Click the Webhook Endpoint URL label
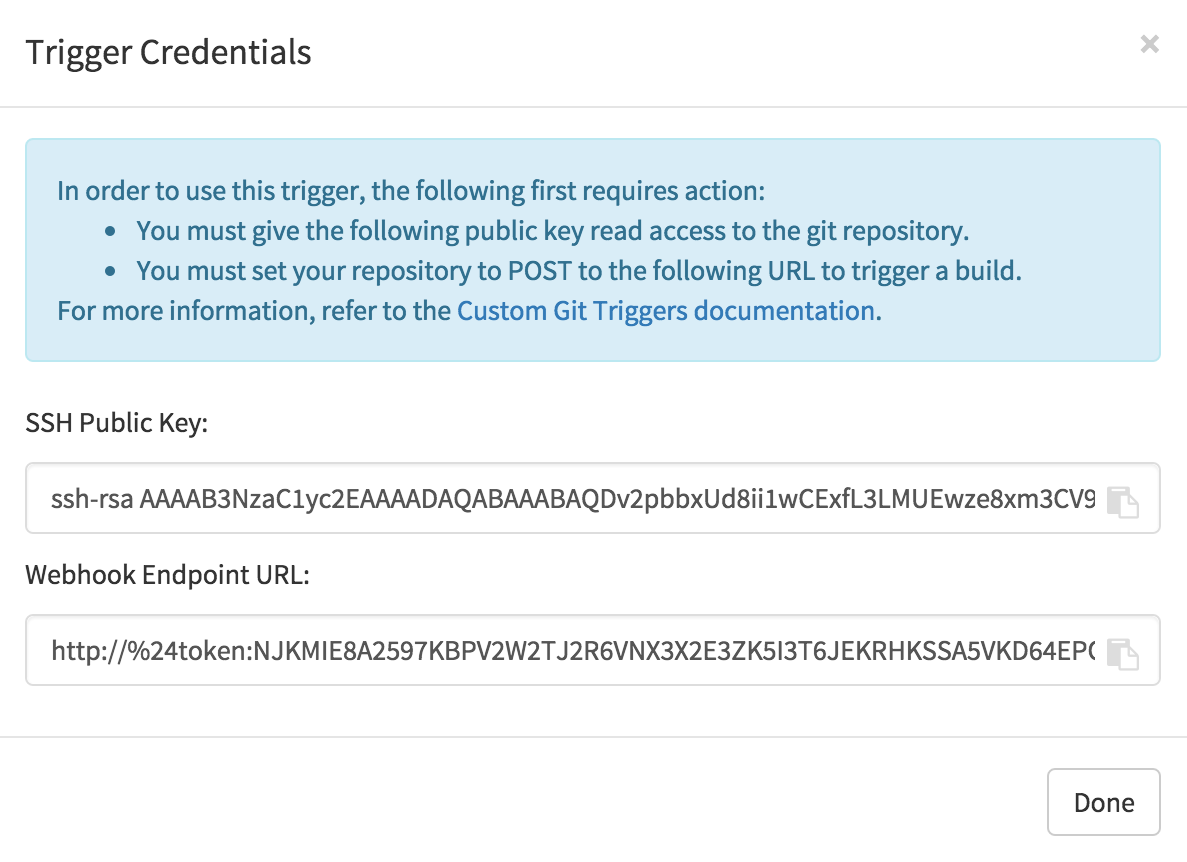Screen dimensions: 1187x862 coord(166,574)
